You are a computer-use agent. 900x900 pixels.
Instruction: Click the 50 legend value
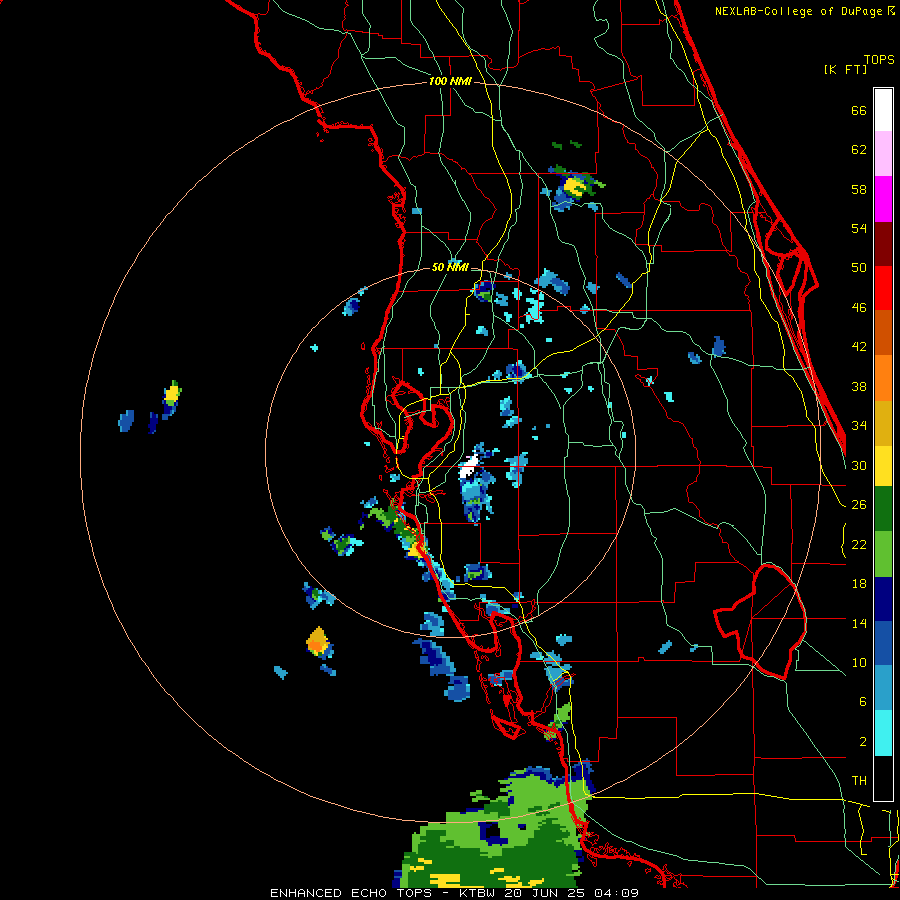[859, 267]
